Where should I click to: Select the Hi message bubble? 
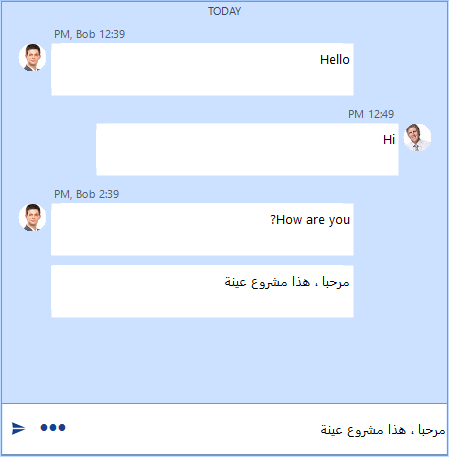click(247, 149)
